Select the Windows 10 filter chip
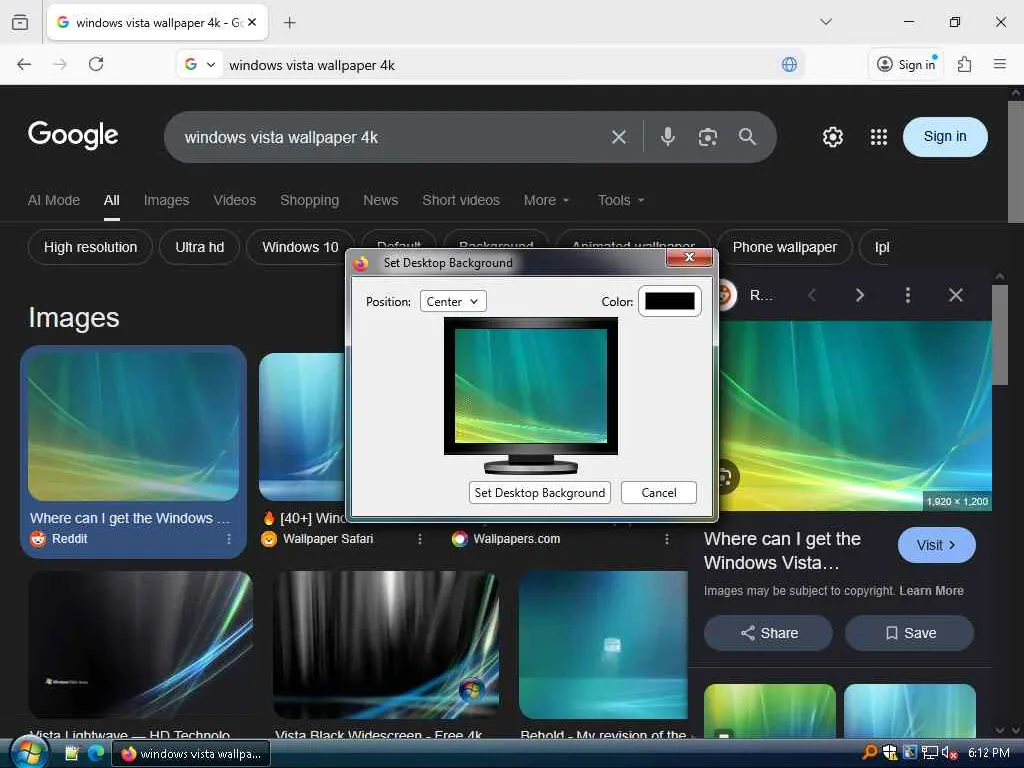The width and height of the screenshot is (1024, 768). point(300,248)
